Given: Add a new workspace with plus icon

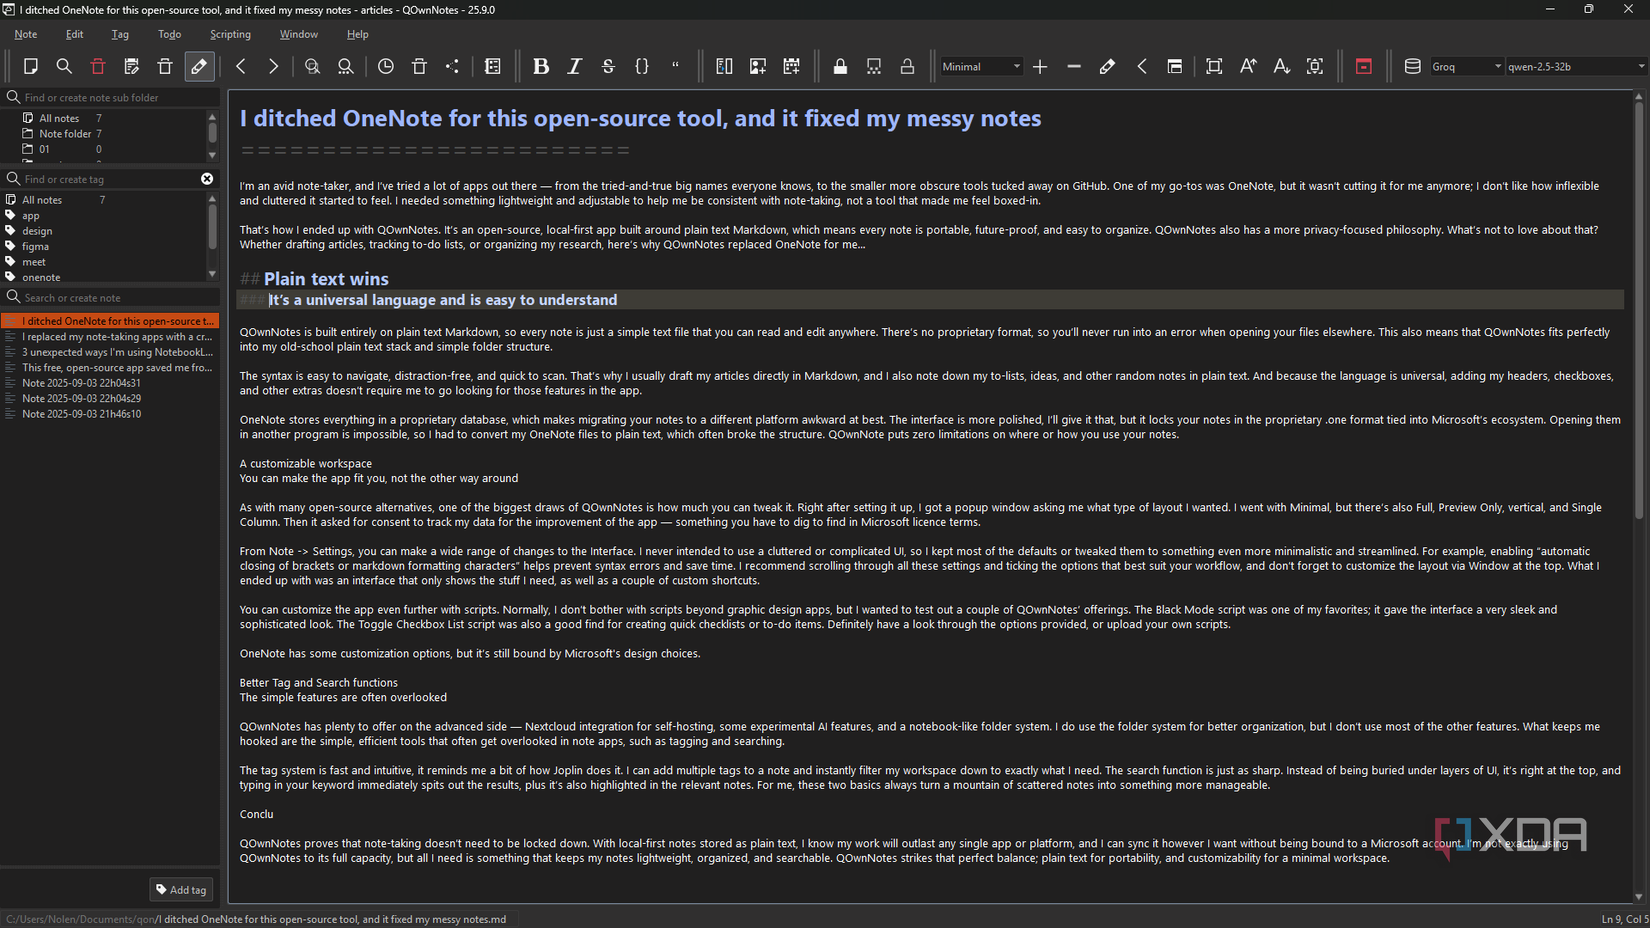Looking at the screenshot, I should [x=1040, y=66].
